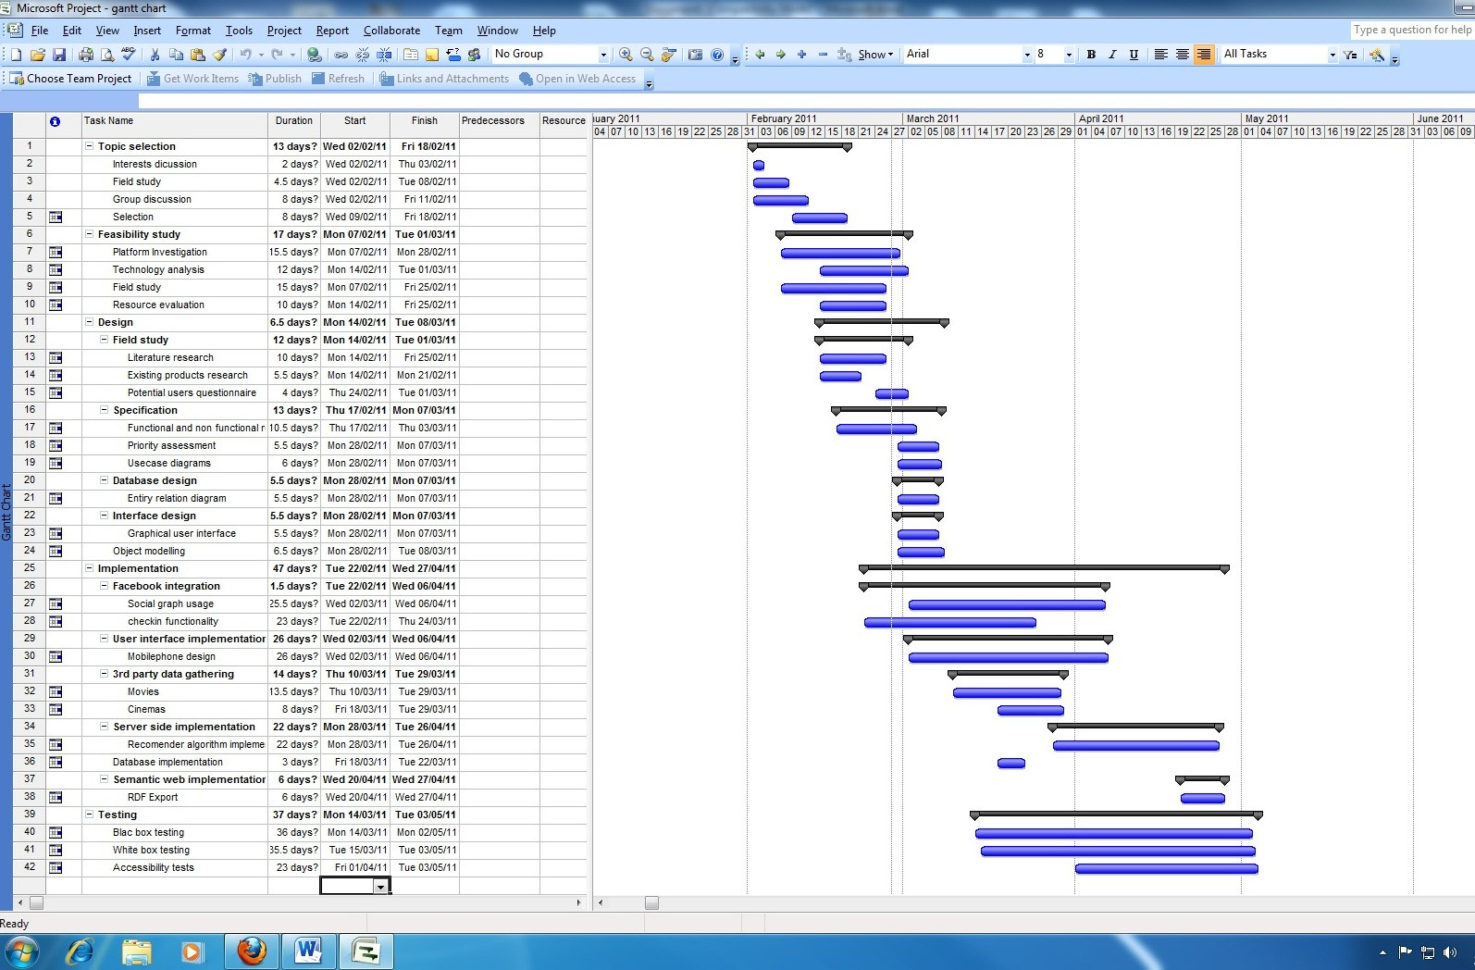Create a new project file
Viewport: 1475px width, 970px height.
[15, 55]
